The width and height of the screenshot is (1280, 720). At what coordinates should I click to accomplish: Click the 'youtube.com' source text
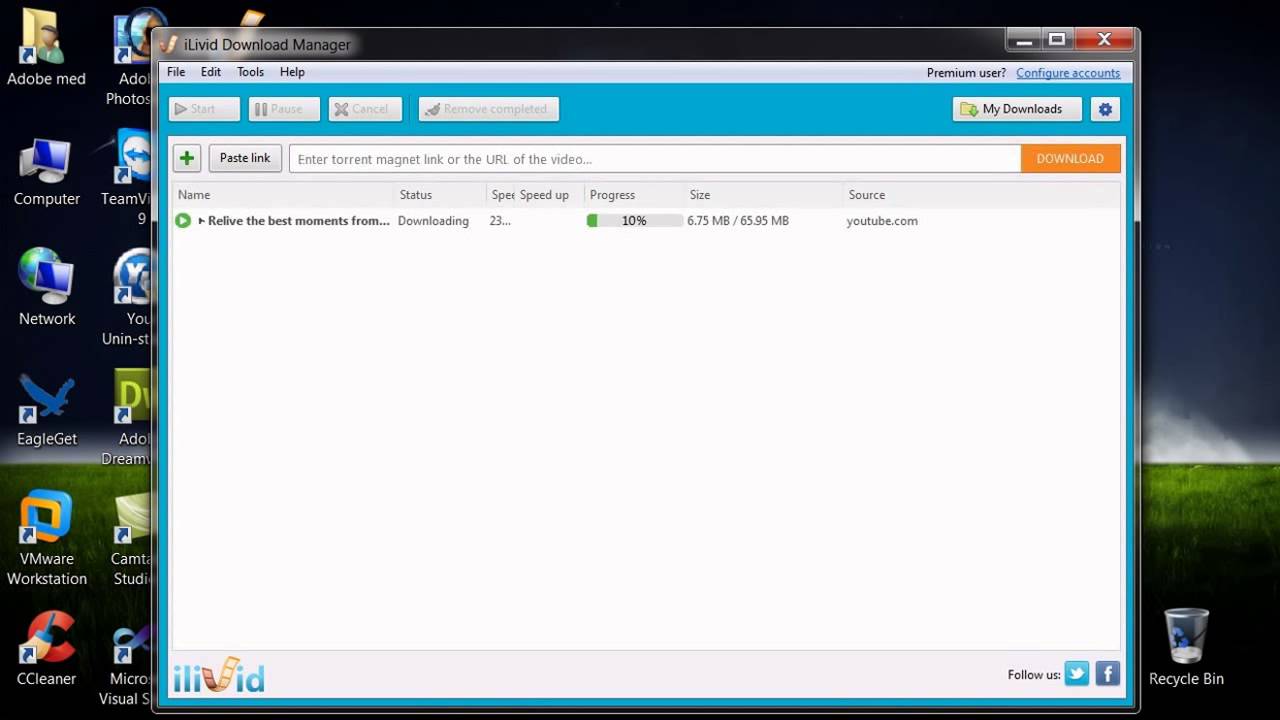pyautogui.click(x=882, y=221)
